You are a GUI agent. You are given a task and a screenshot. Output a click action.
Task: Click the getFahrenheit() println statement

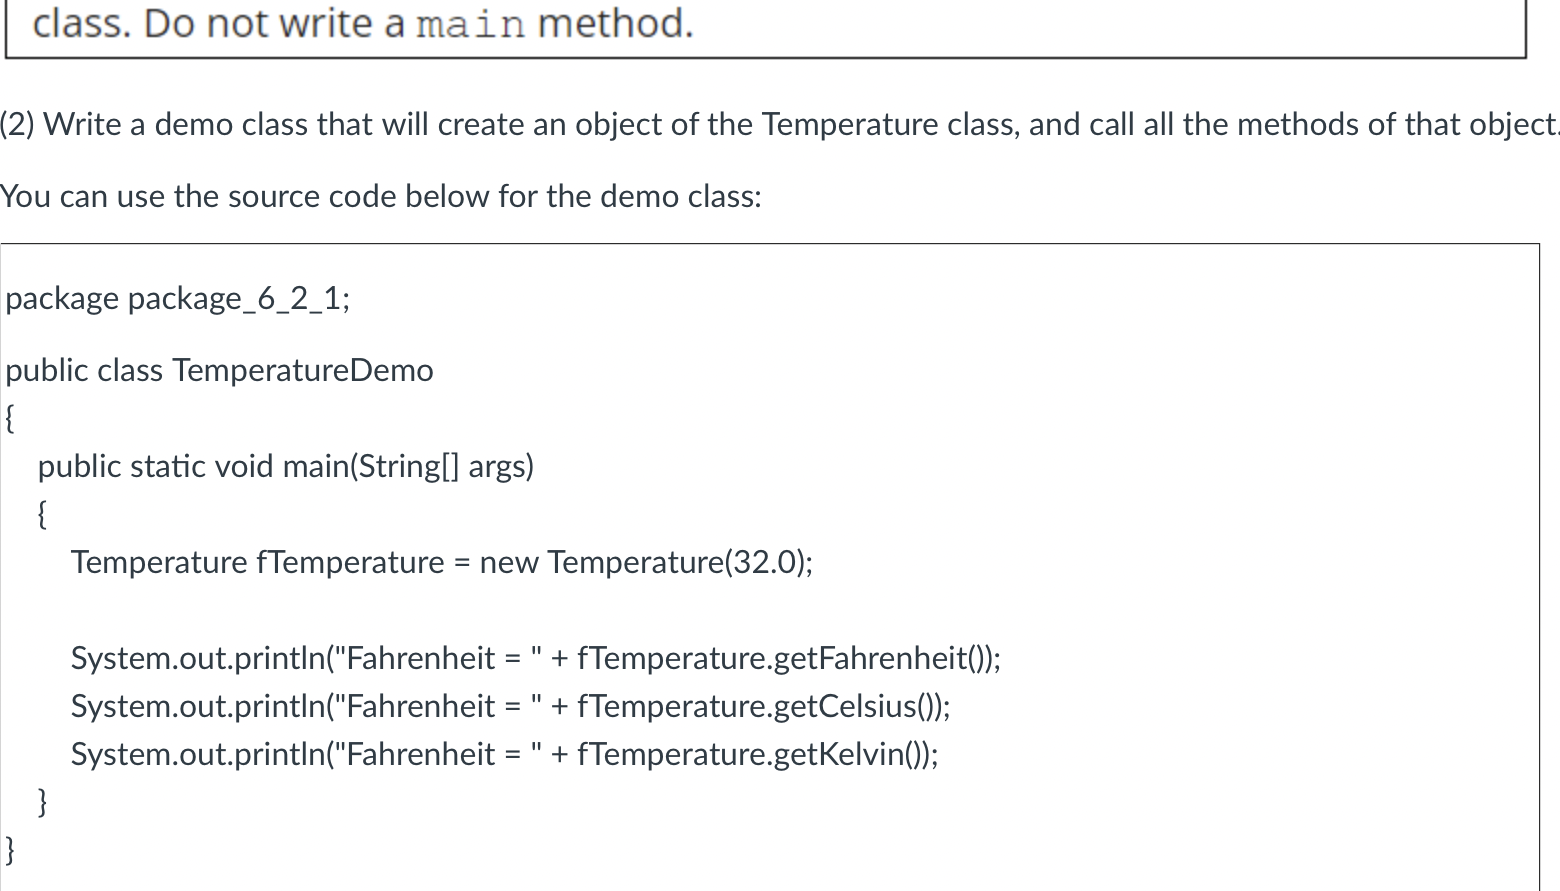536,659
